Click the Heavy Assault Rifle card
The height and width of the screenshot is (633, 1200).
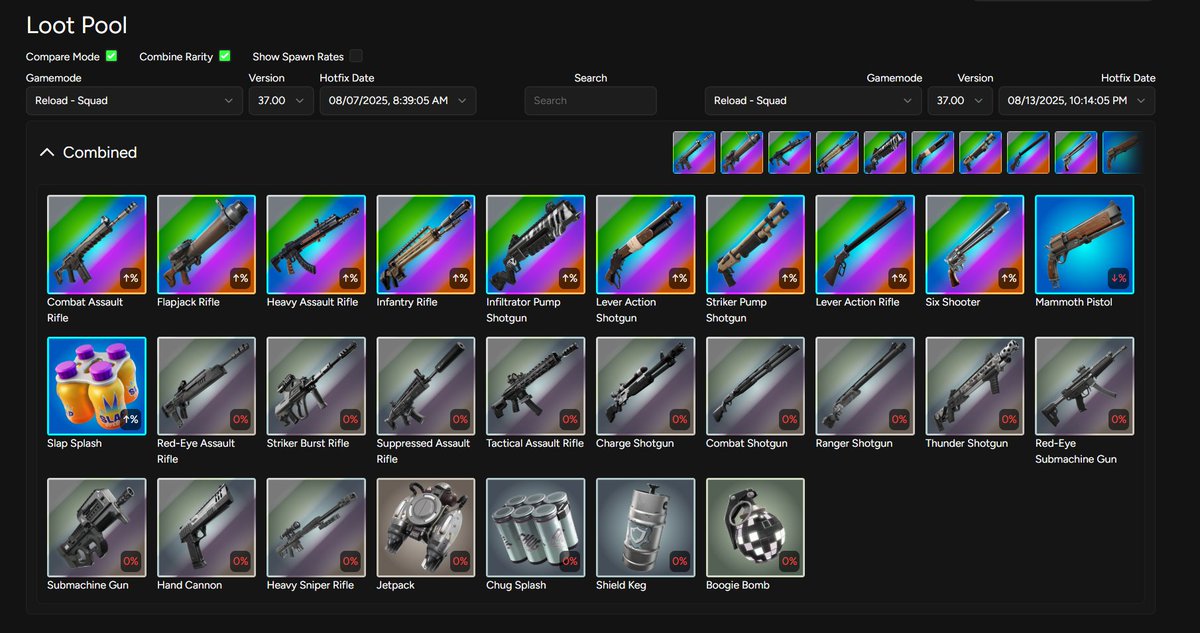316,244
